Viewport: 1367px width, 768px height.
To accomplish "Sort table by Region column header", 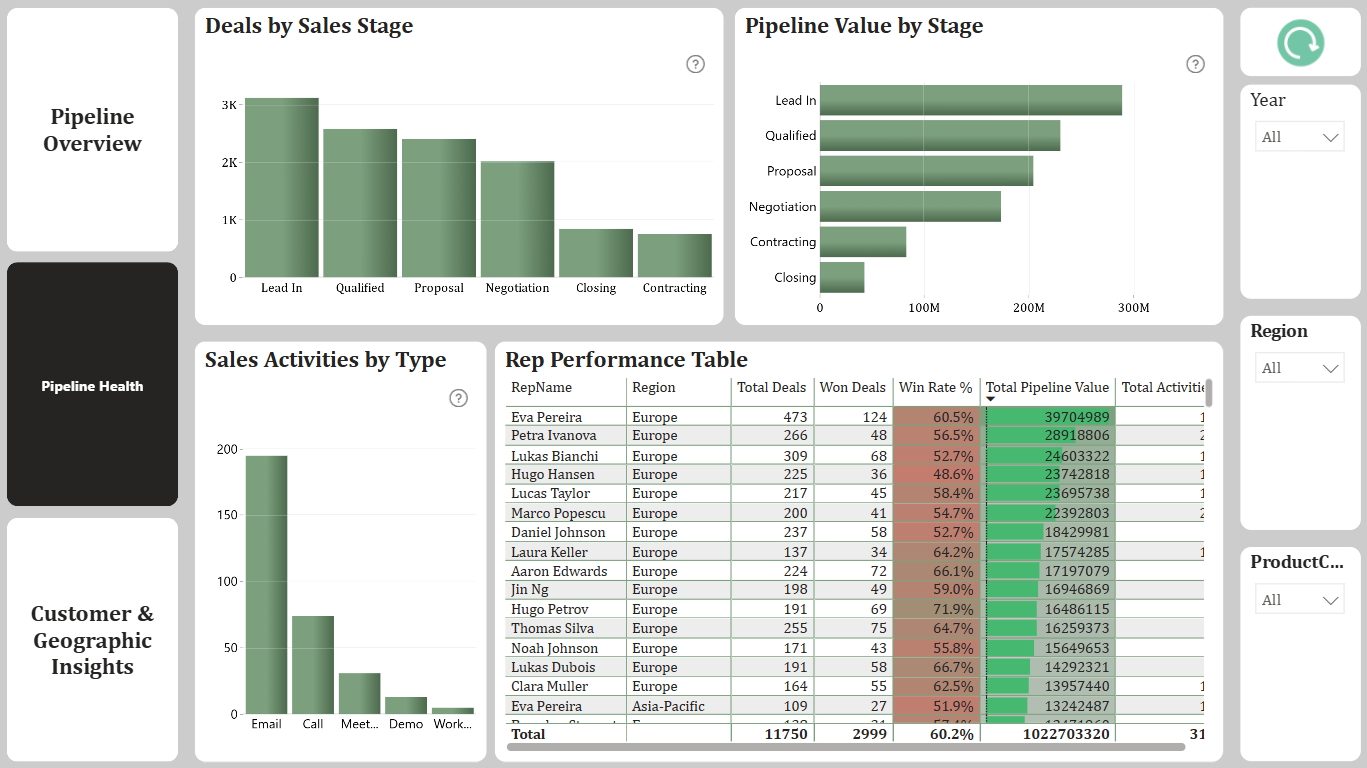I will pyautogui.click(x=653, y=388).
